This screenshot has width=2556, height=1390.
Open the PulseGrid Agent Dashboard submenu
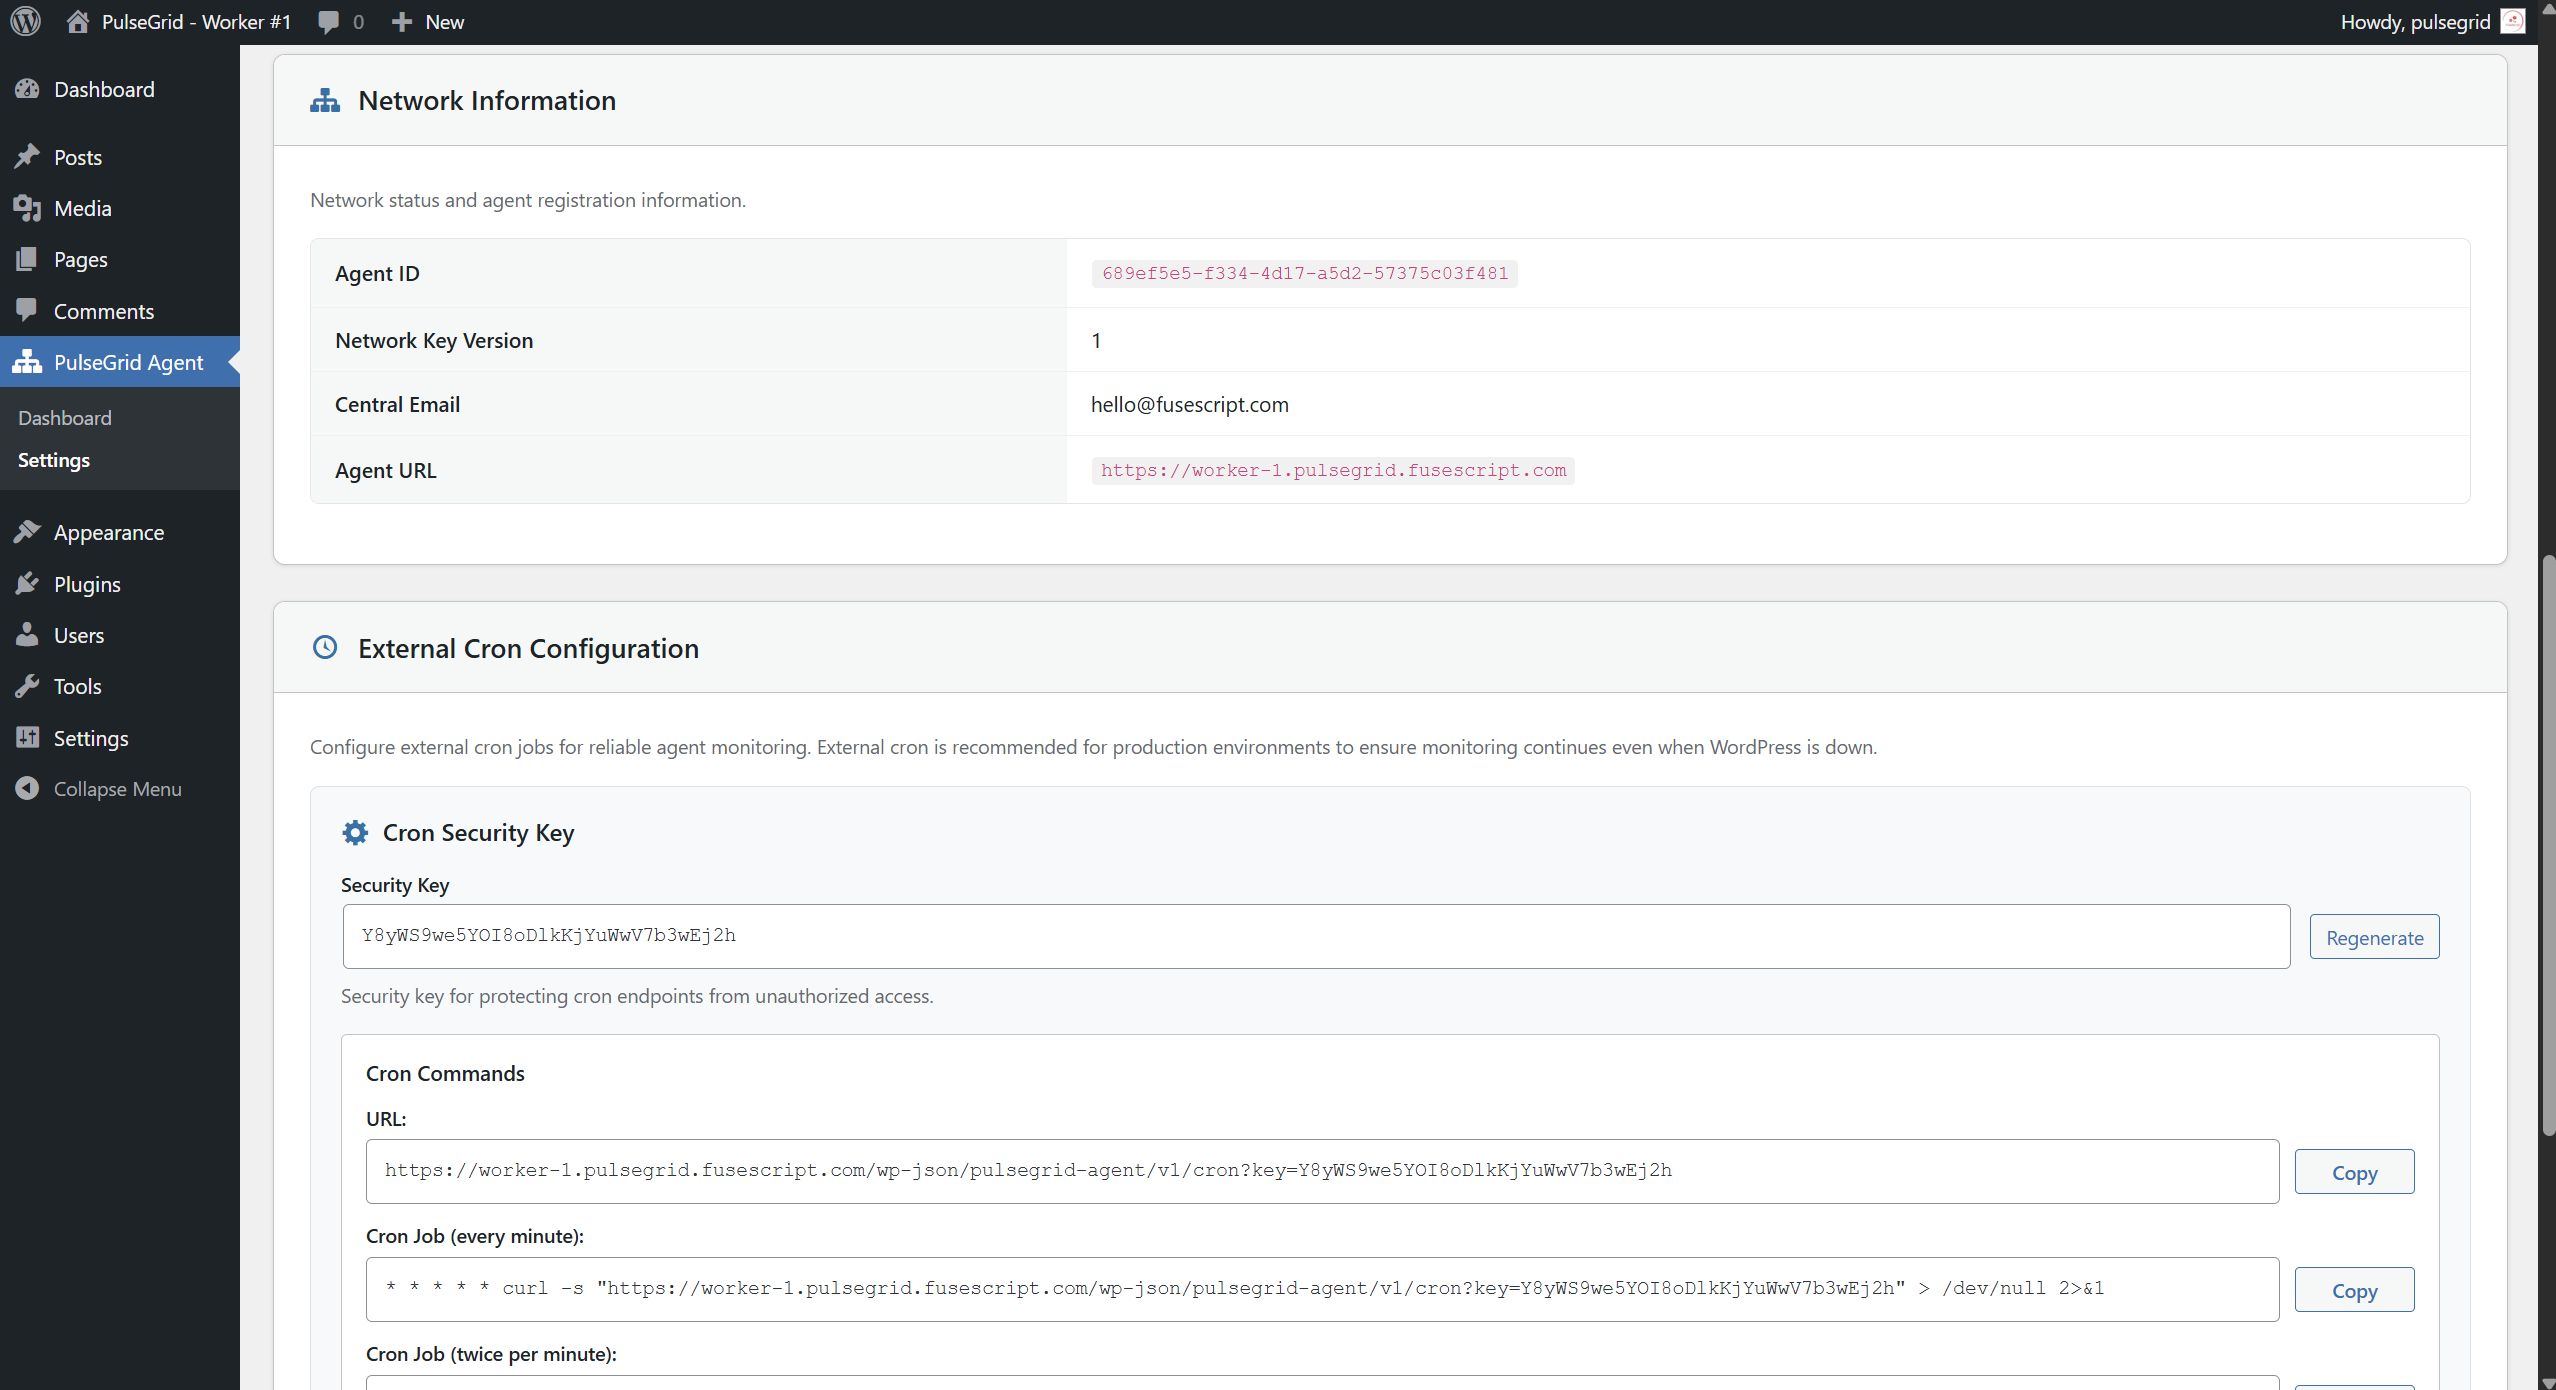point(64,418)
